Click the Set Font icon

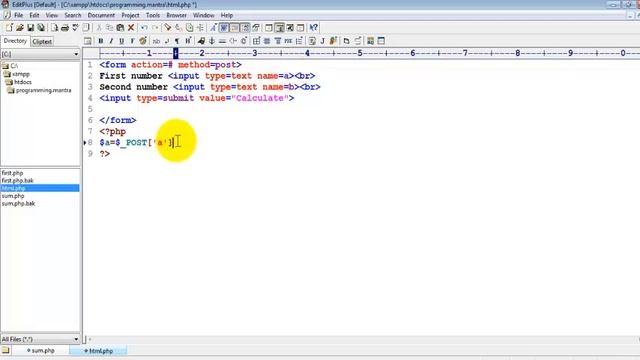tap(213, 28)
